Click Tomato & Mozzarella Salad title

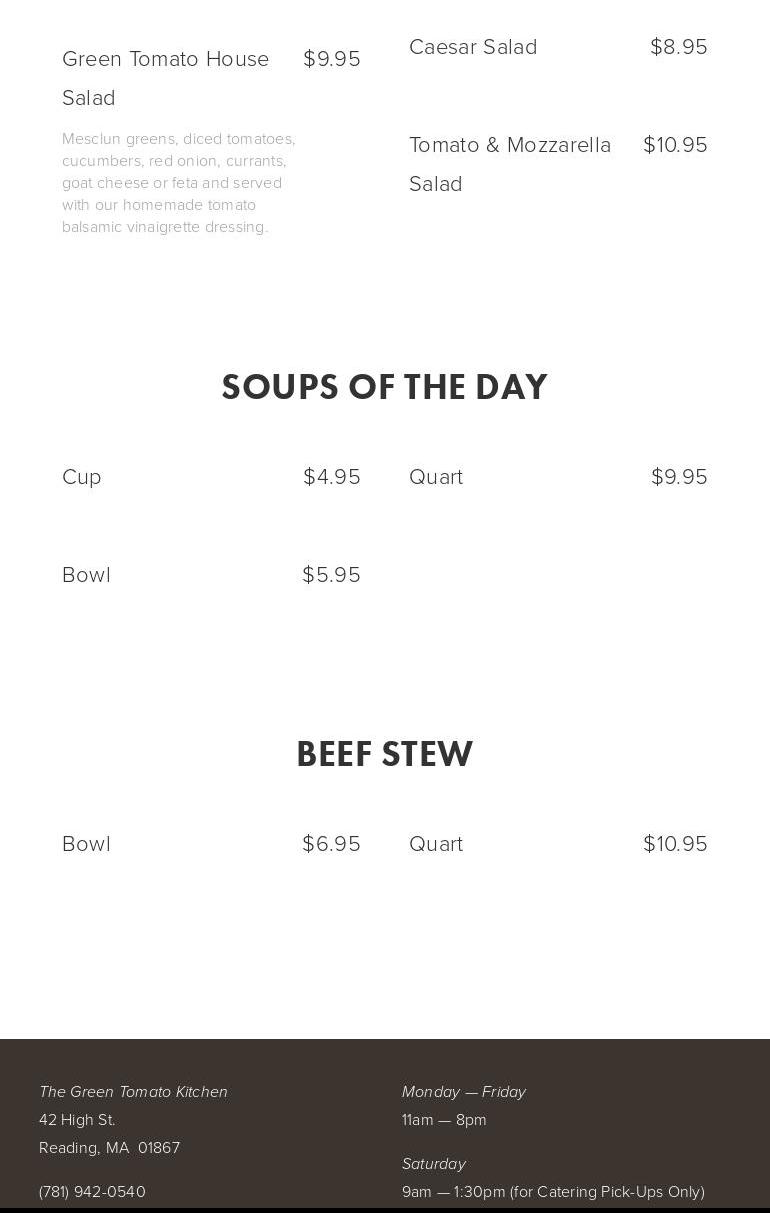point(510,164)
